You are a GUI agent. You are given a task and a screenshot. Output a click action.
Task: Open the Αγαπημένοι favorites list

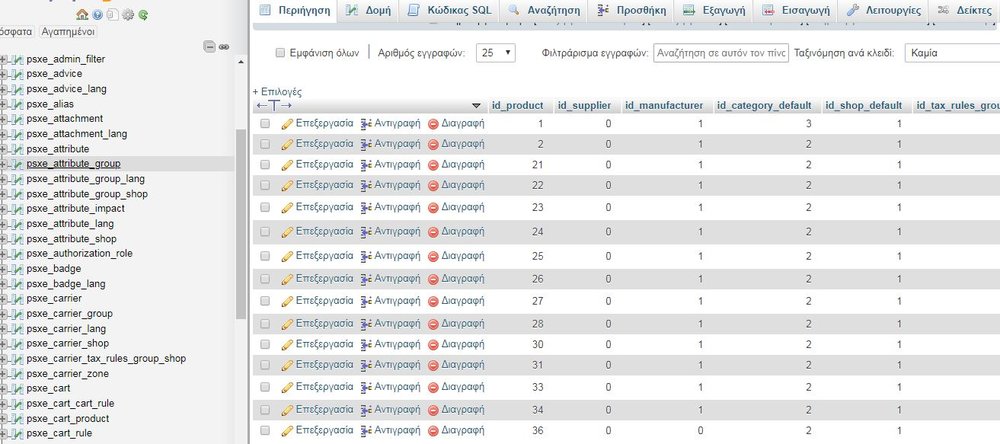pos(68,31)
